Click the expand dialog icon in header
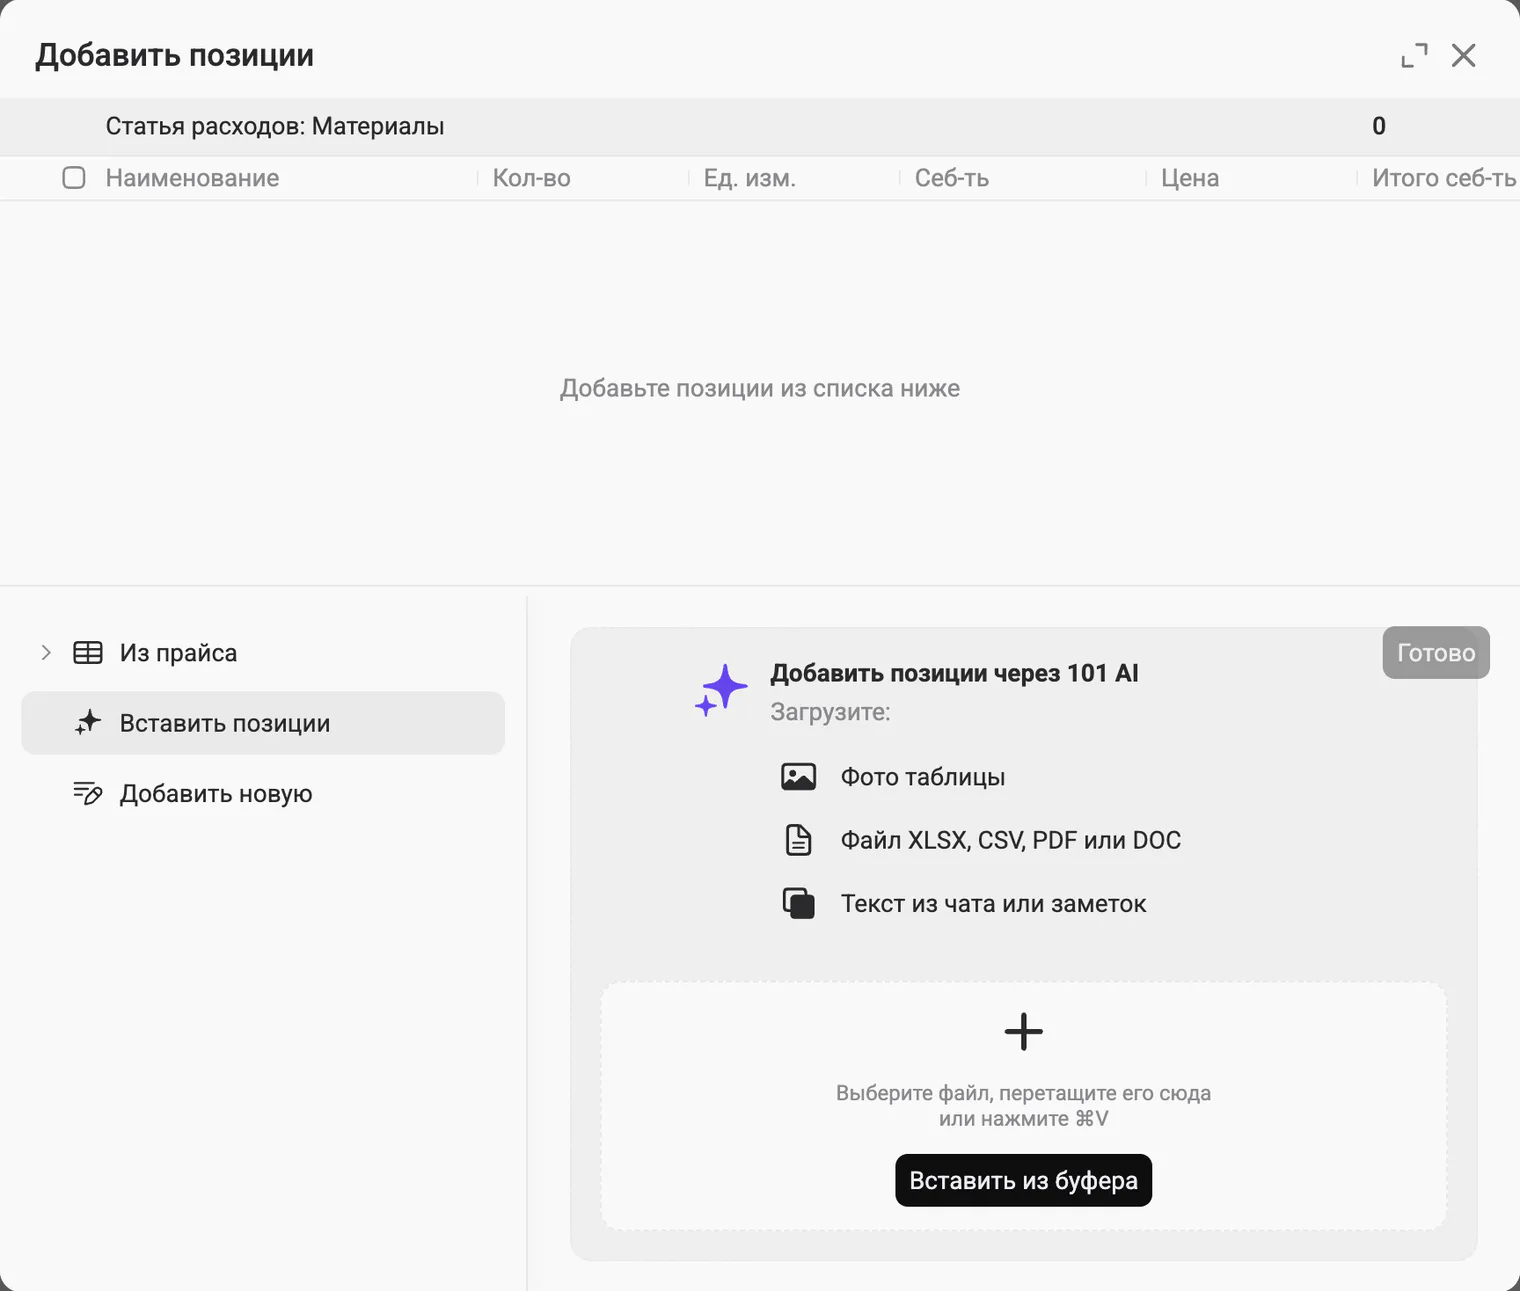 (x=1414, y=56)
